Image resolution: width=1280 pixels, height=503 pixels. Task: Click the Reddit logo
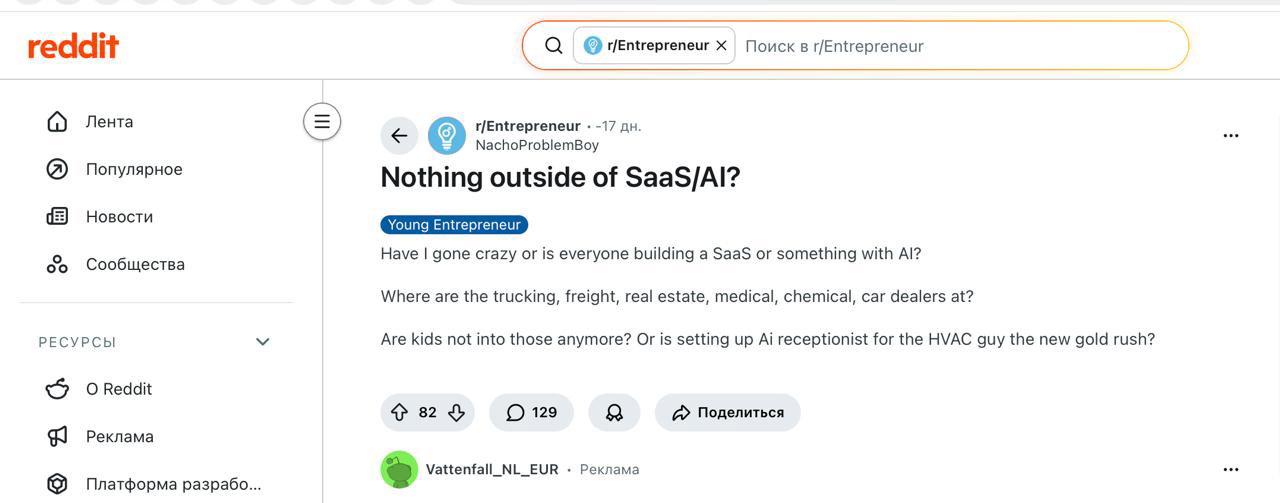[73, 46]
